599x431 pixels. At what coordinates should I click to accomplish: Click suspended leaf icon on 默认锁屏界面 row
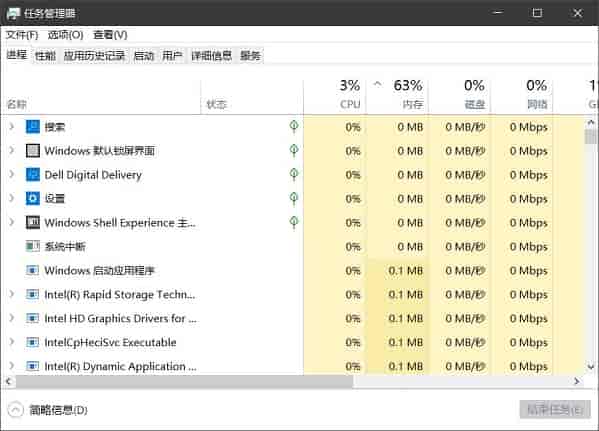tap(294, 150)
